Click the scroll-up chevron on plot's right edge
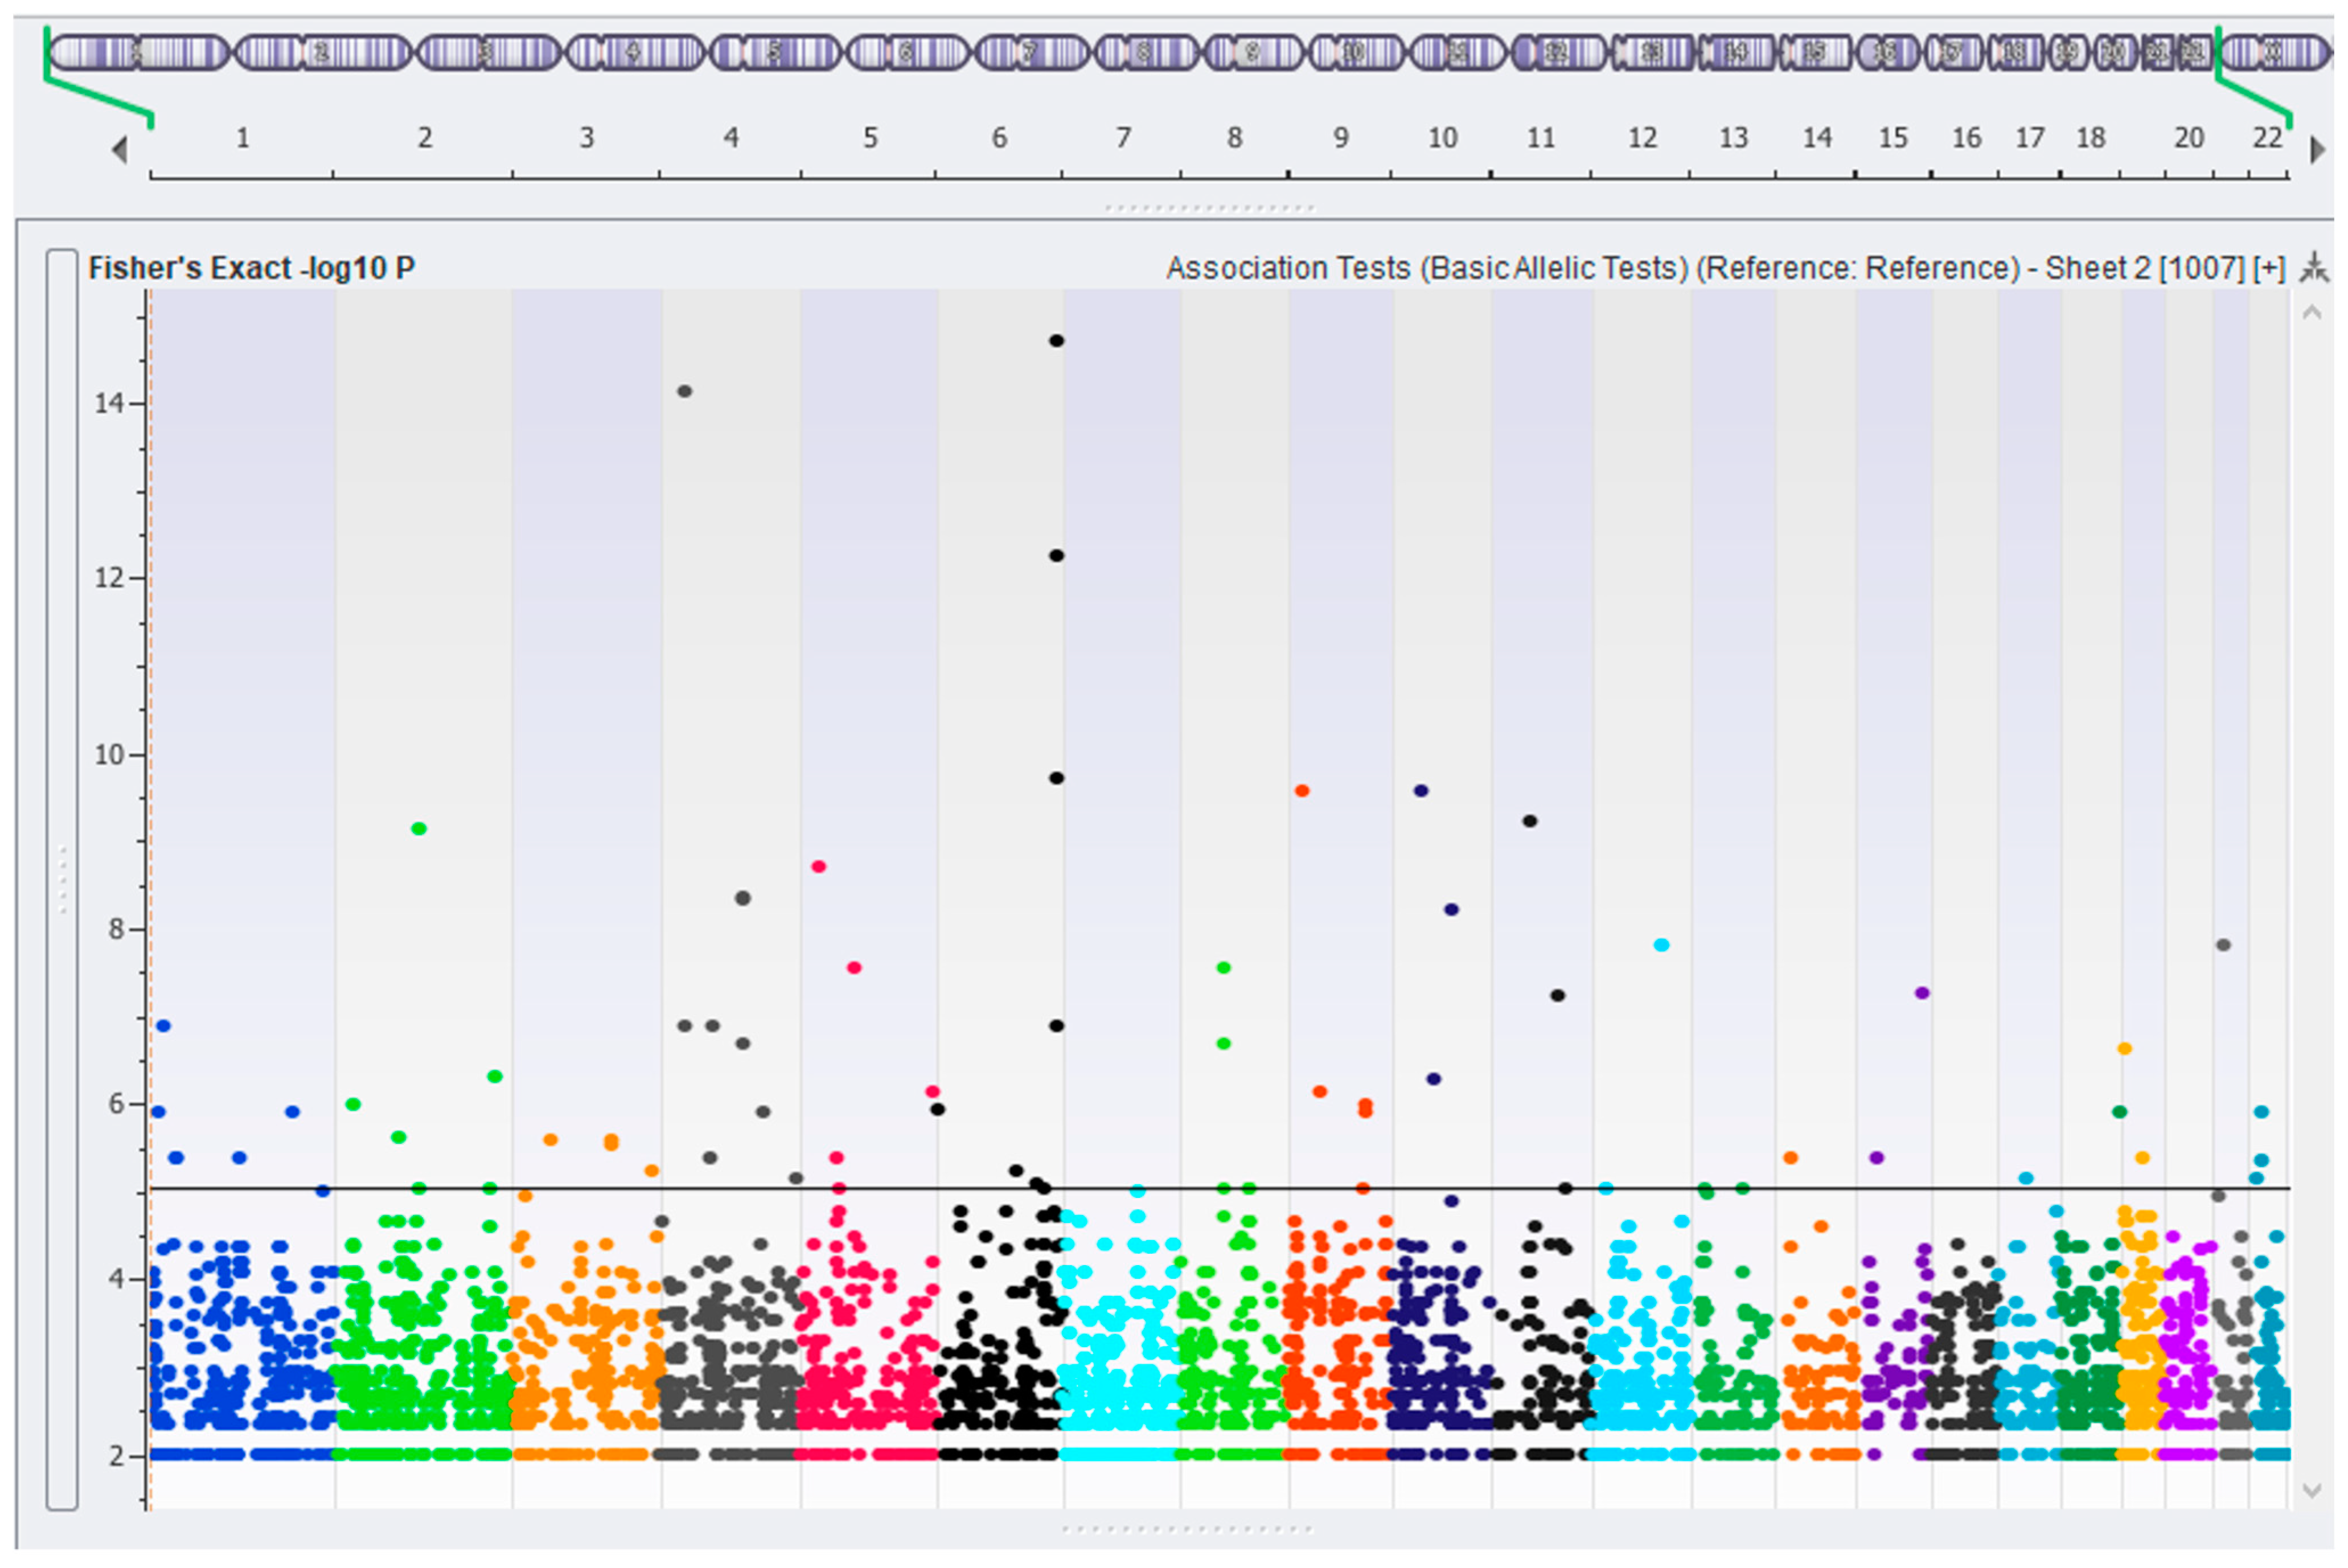Image resolution: width=2348 pixels, height=1568 pixels. pos(2312,313)
